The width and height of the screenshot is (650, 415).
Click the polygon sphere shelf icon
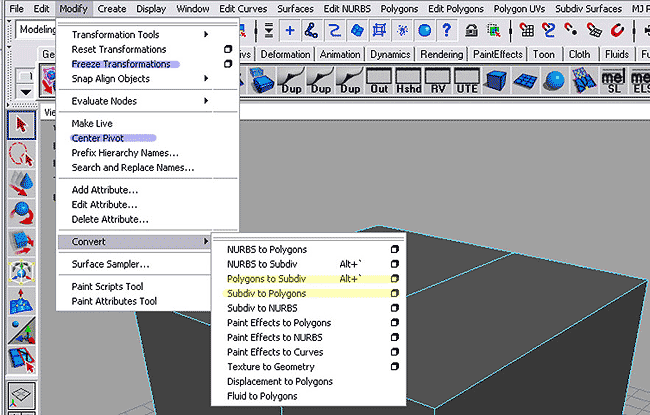click(x=555, y=81)
